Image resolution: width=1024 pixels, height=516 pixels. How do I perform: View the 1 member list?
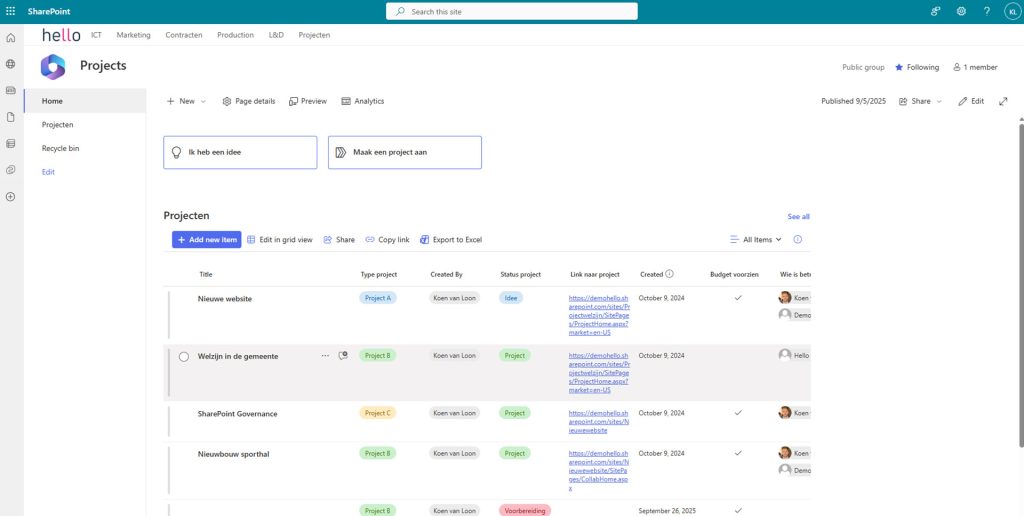coord(975,67)
